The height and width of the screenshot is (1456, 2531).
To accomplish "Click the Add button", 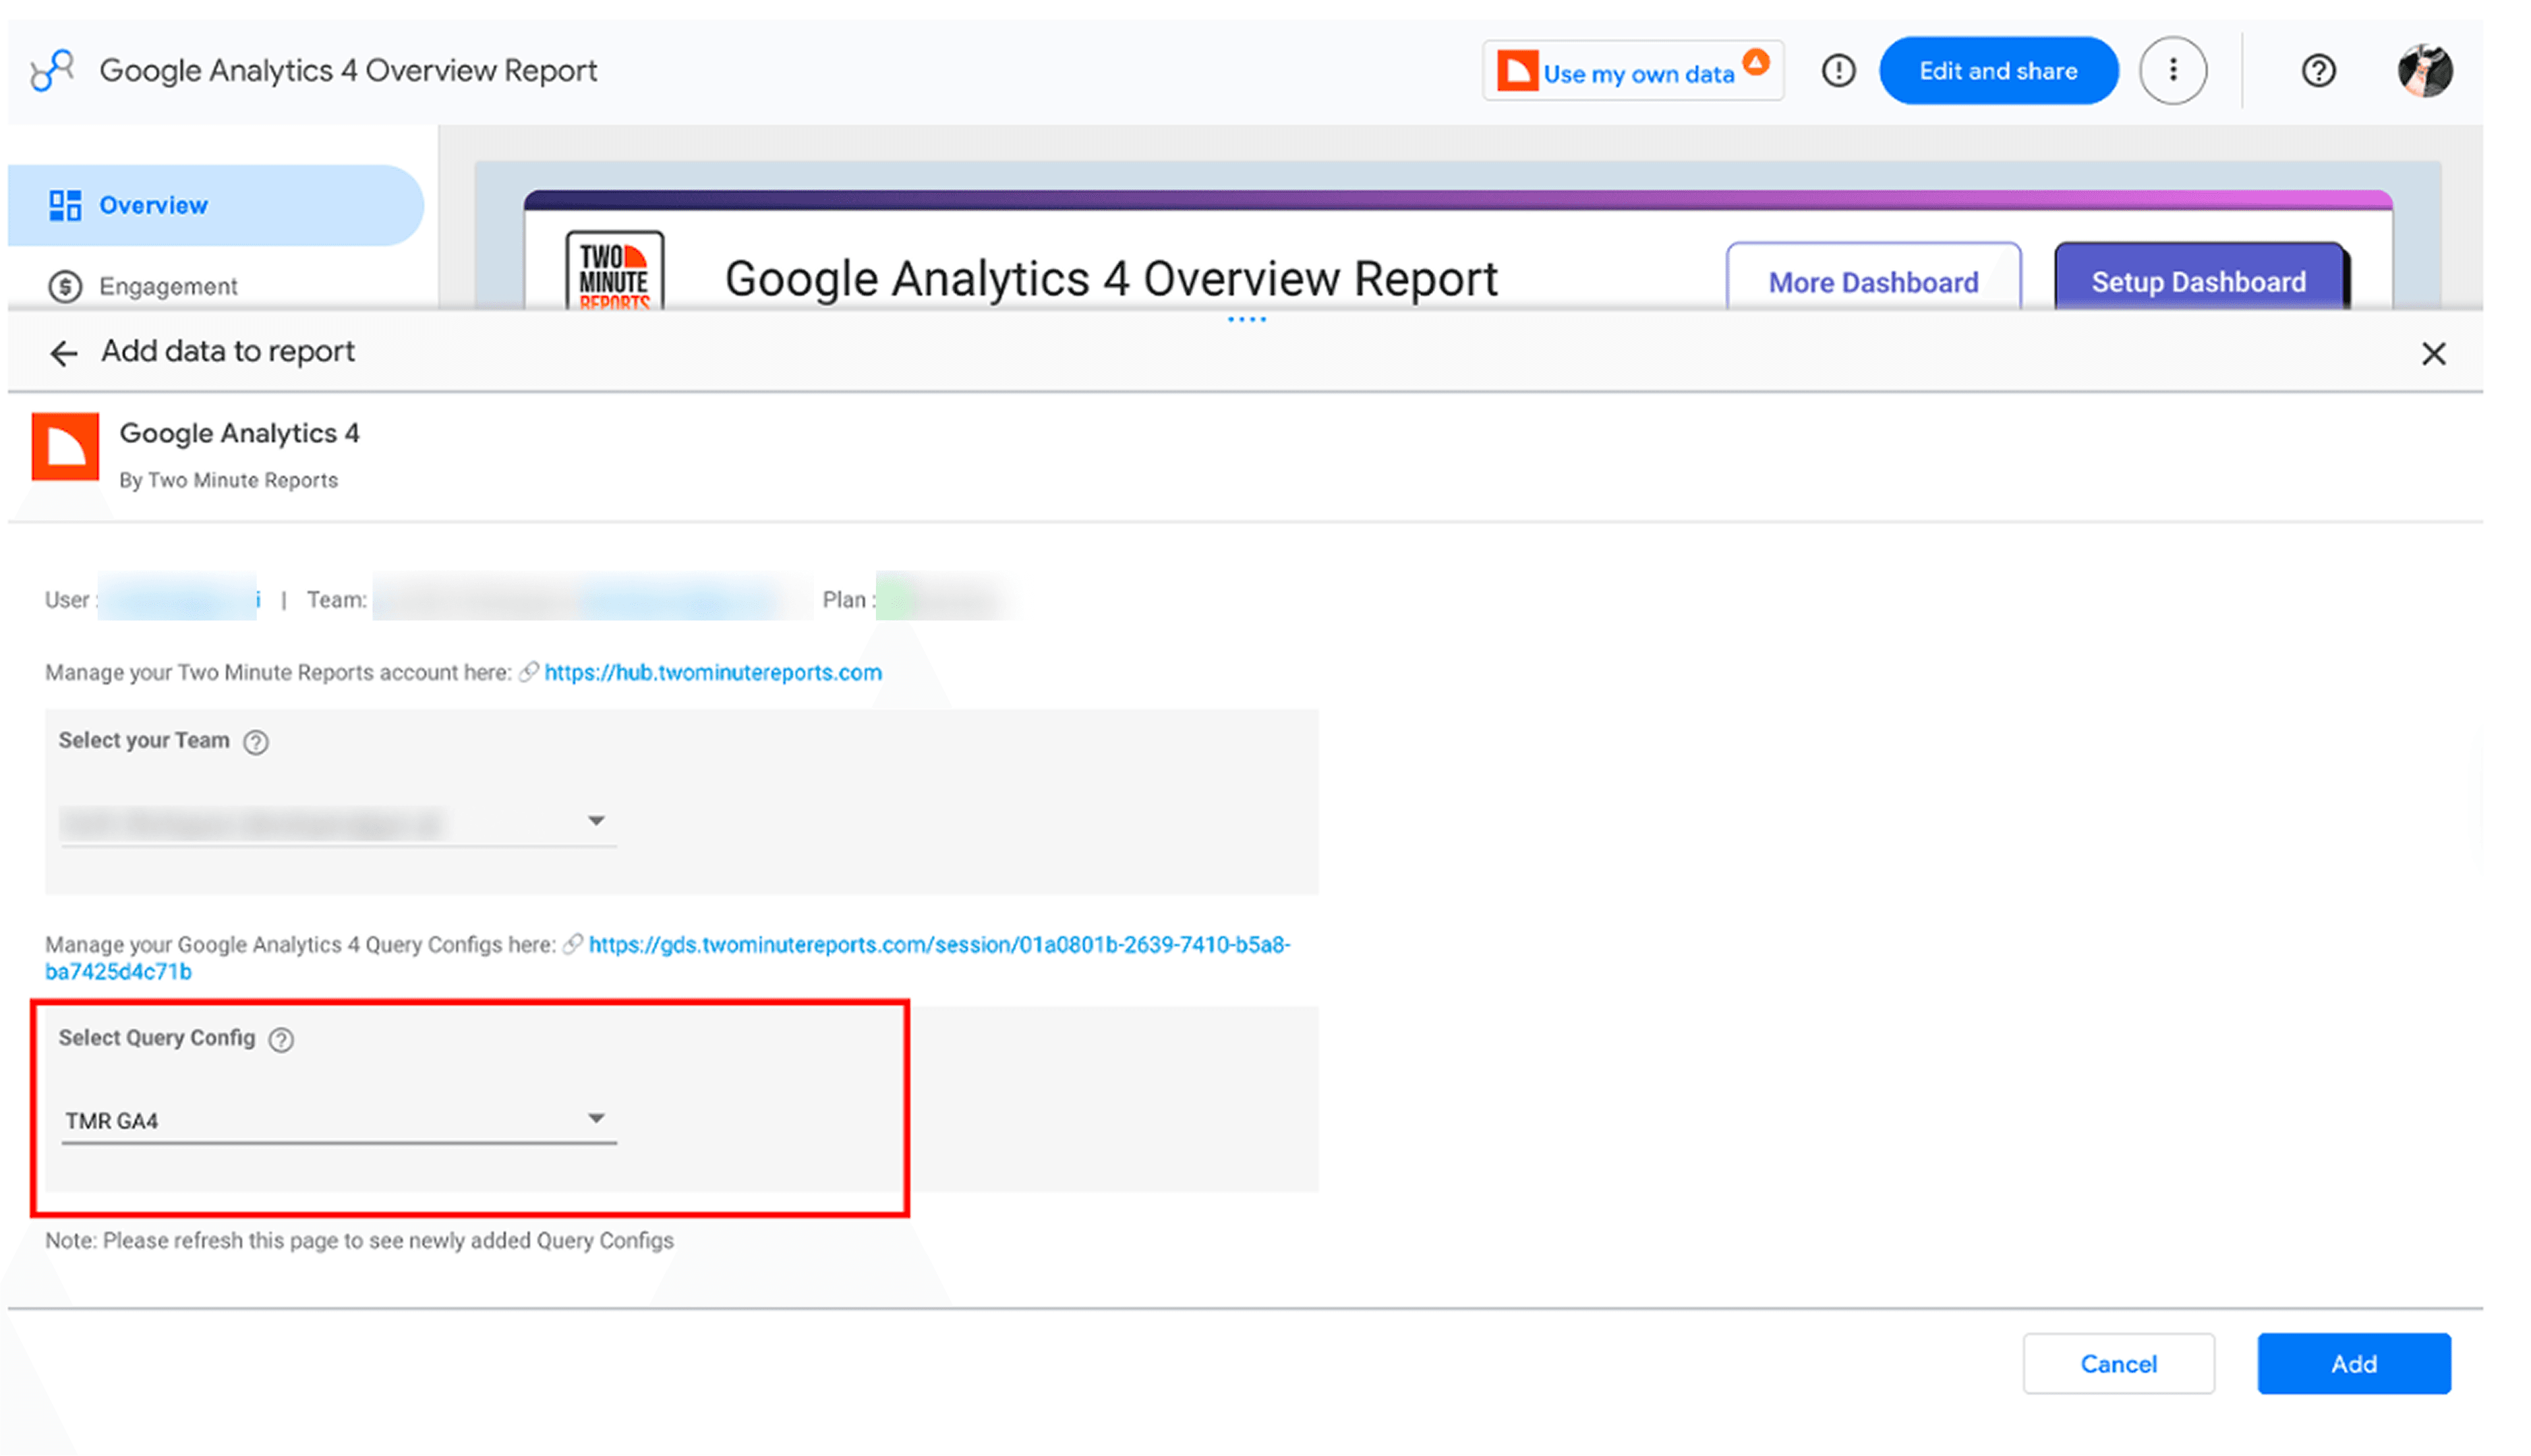I will 2354,1364.
